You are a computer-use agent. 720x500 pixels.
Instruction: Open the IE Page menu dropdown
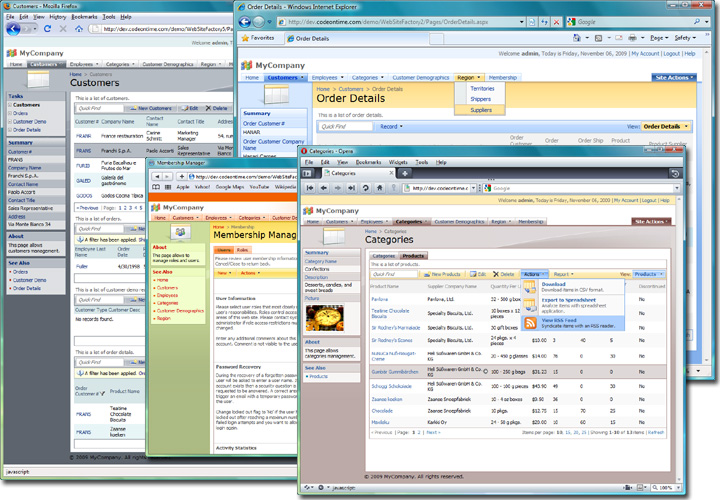(659, 38)
